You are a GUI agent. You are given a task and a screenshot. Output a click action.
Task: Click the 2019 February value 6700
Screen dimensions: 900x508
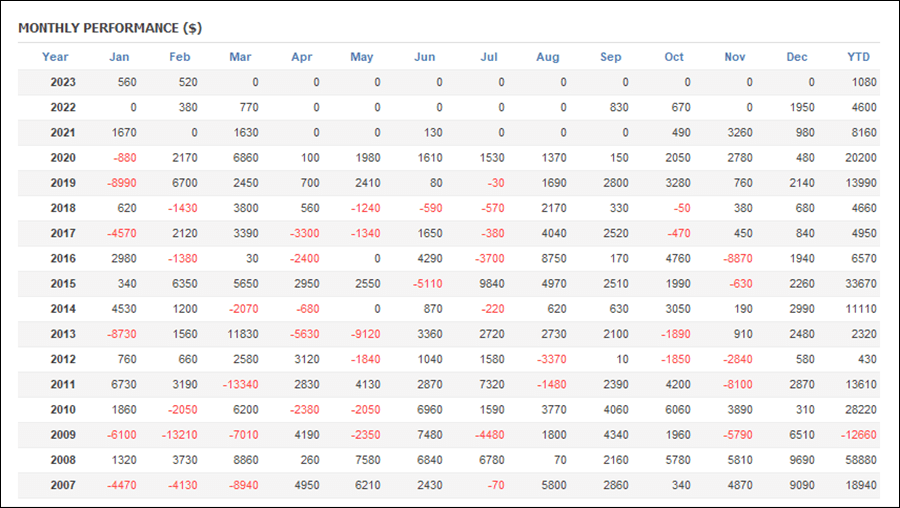click(x=185, y=183)
